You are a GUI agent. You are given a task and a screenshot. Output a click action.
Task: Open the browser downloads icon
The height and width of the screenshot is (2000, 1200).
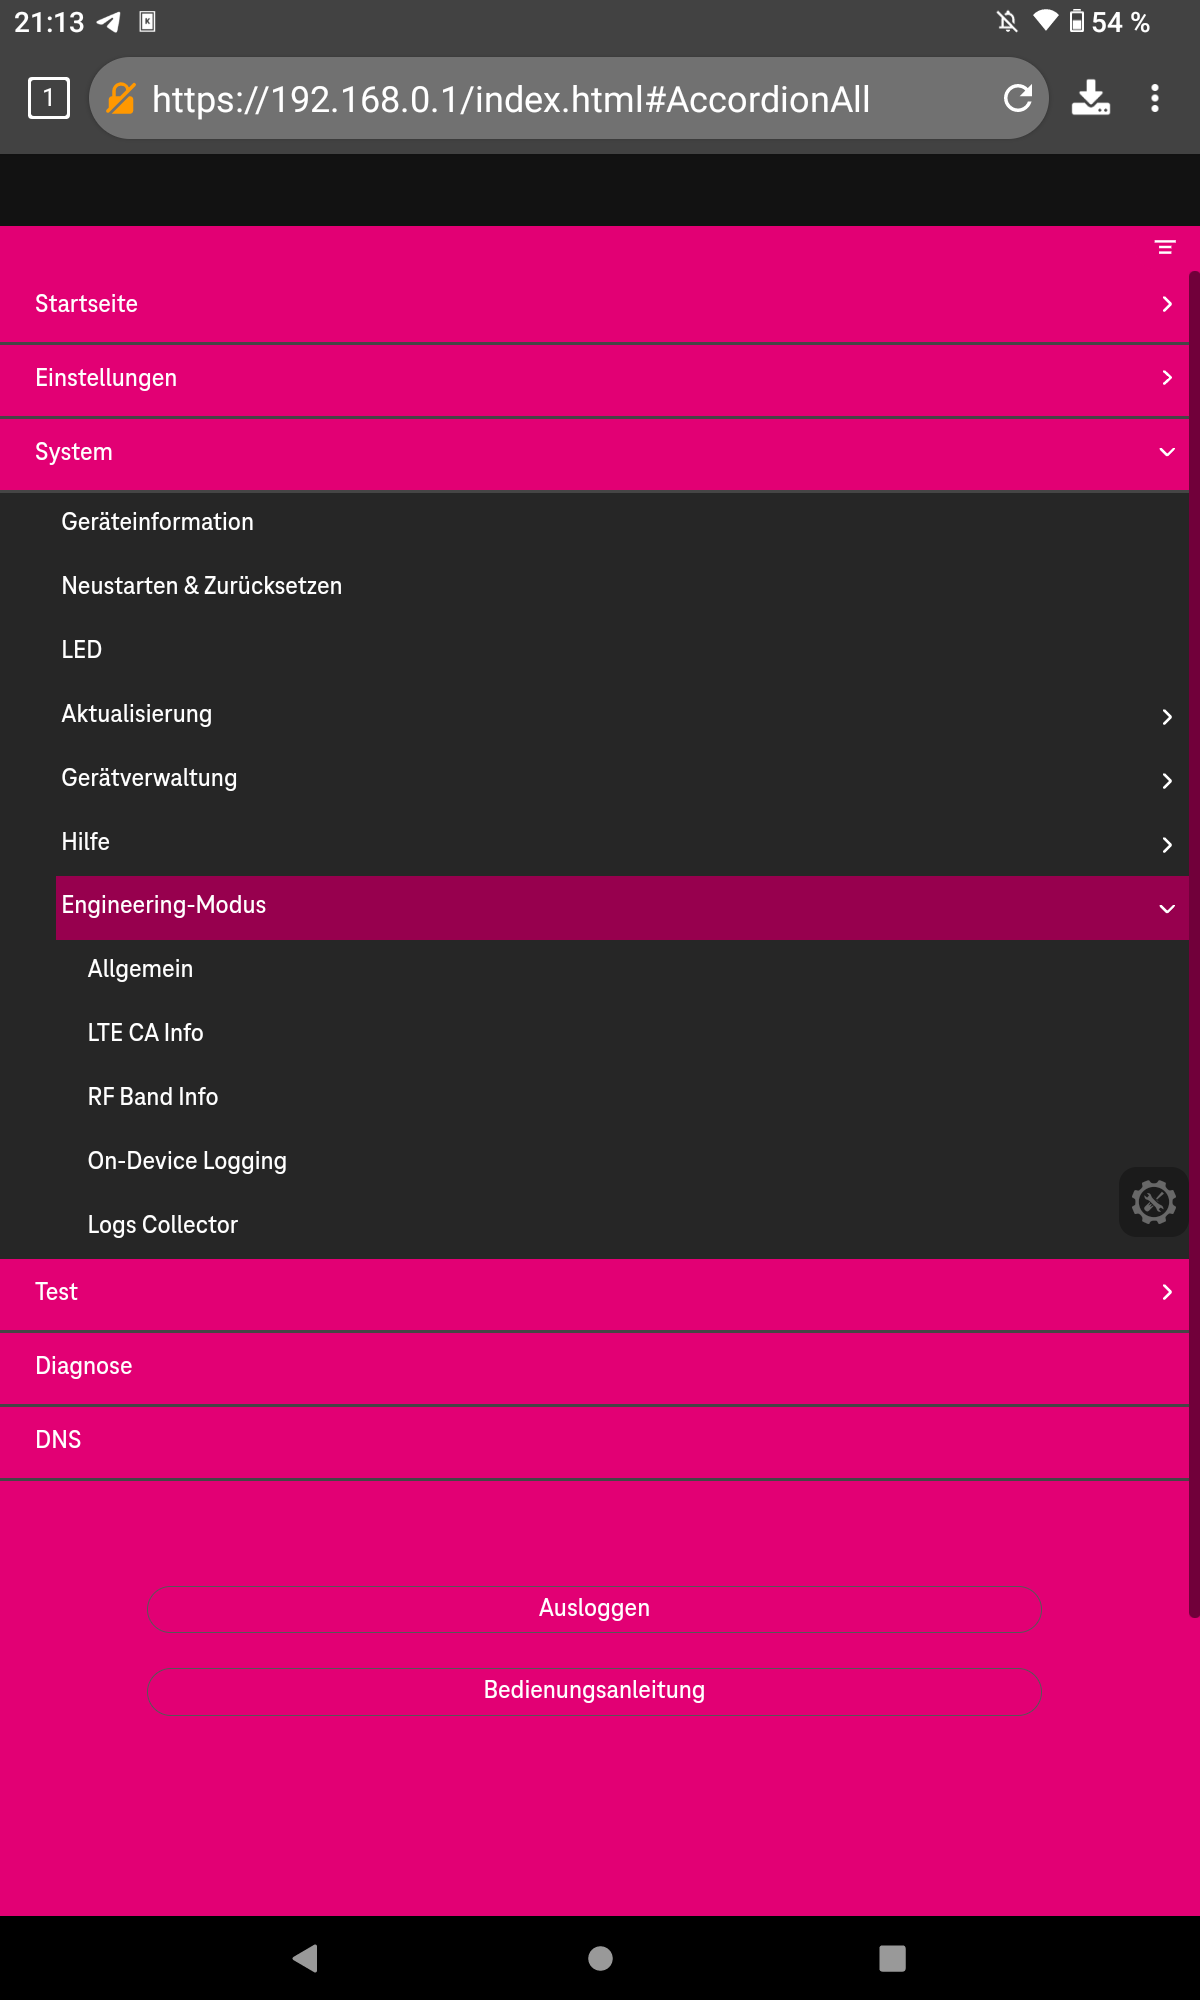click(x=1090, y=98)
